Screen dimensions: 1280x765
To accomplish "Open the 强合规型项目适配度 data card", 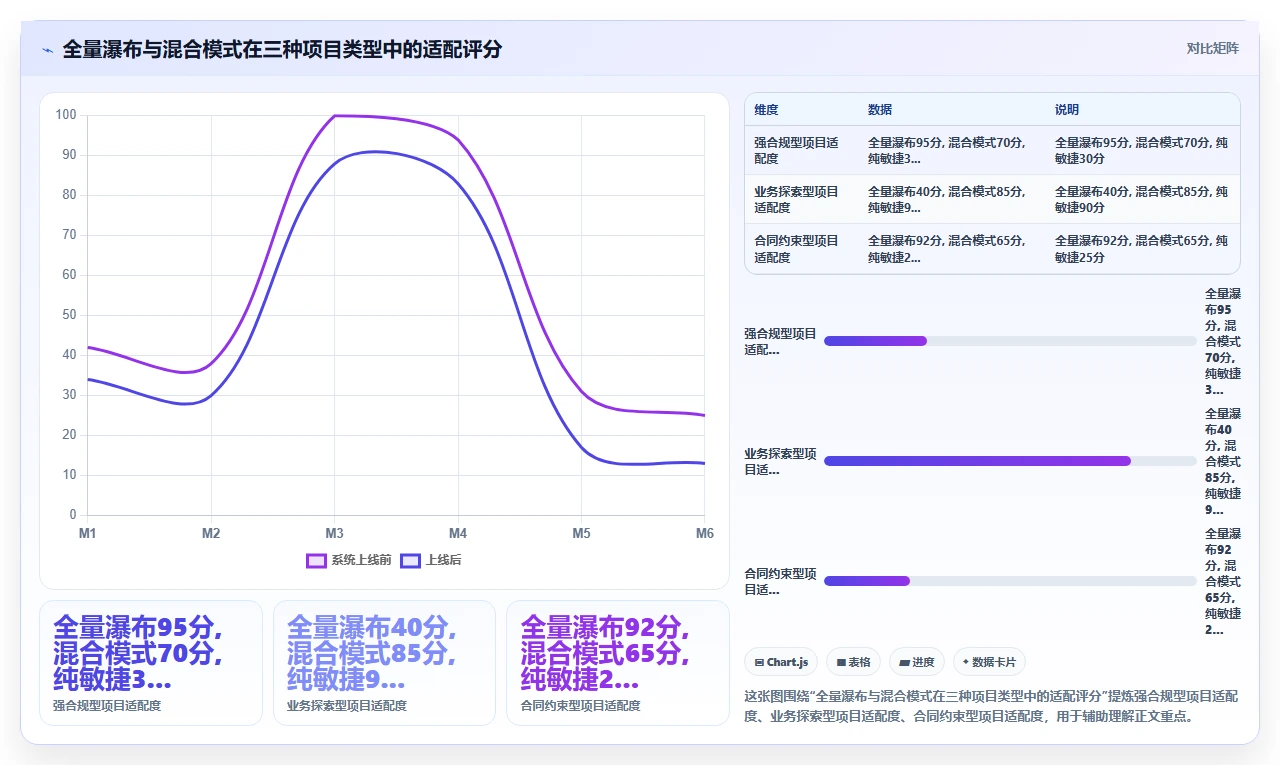I will [x=151, y=663].
